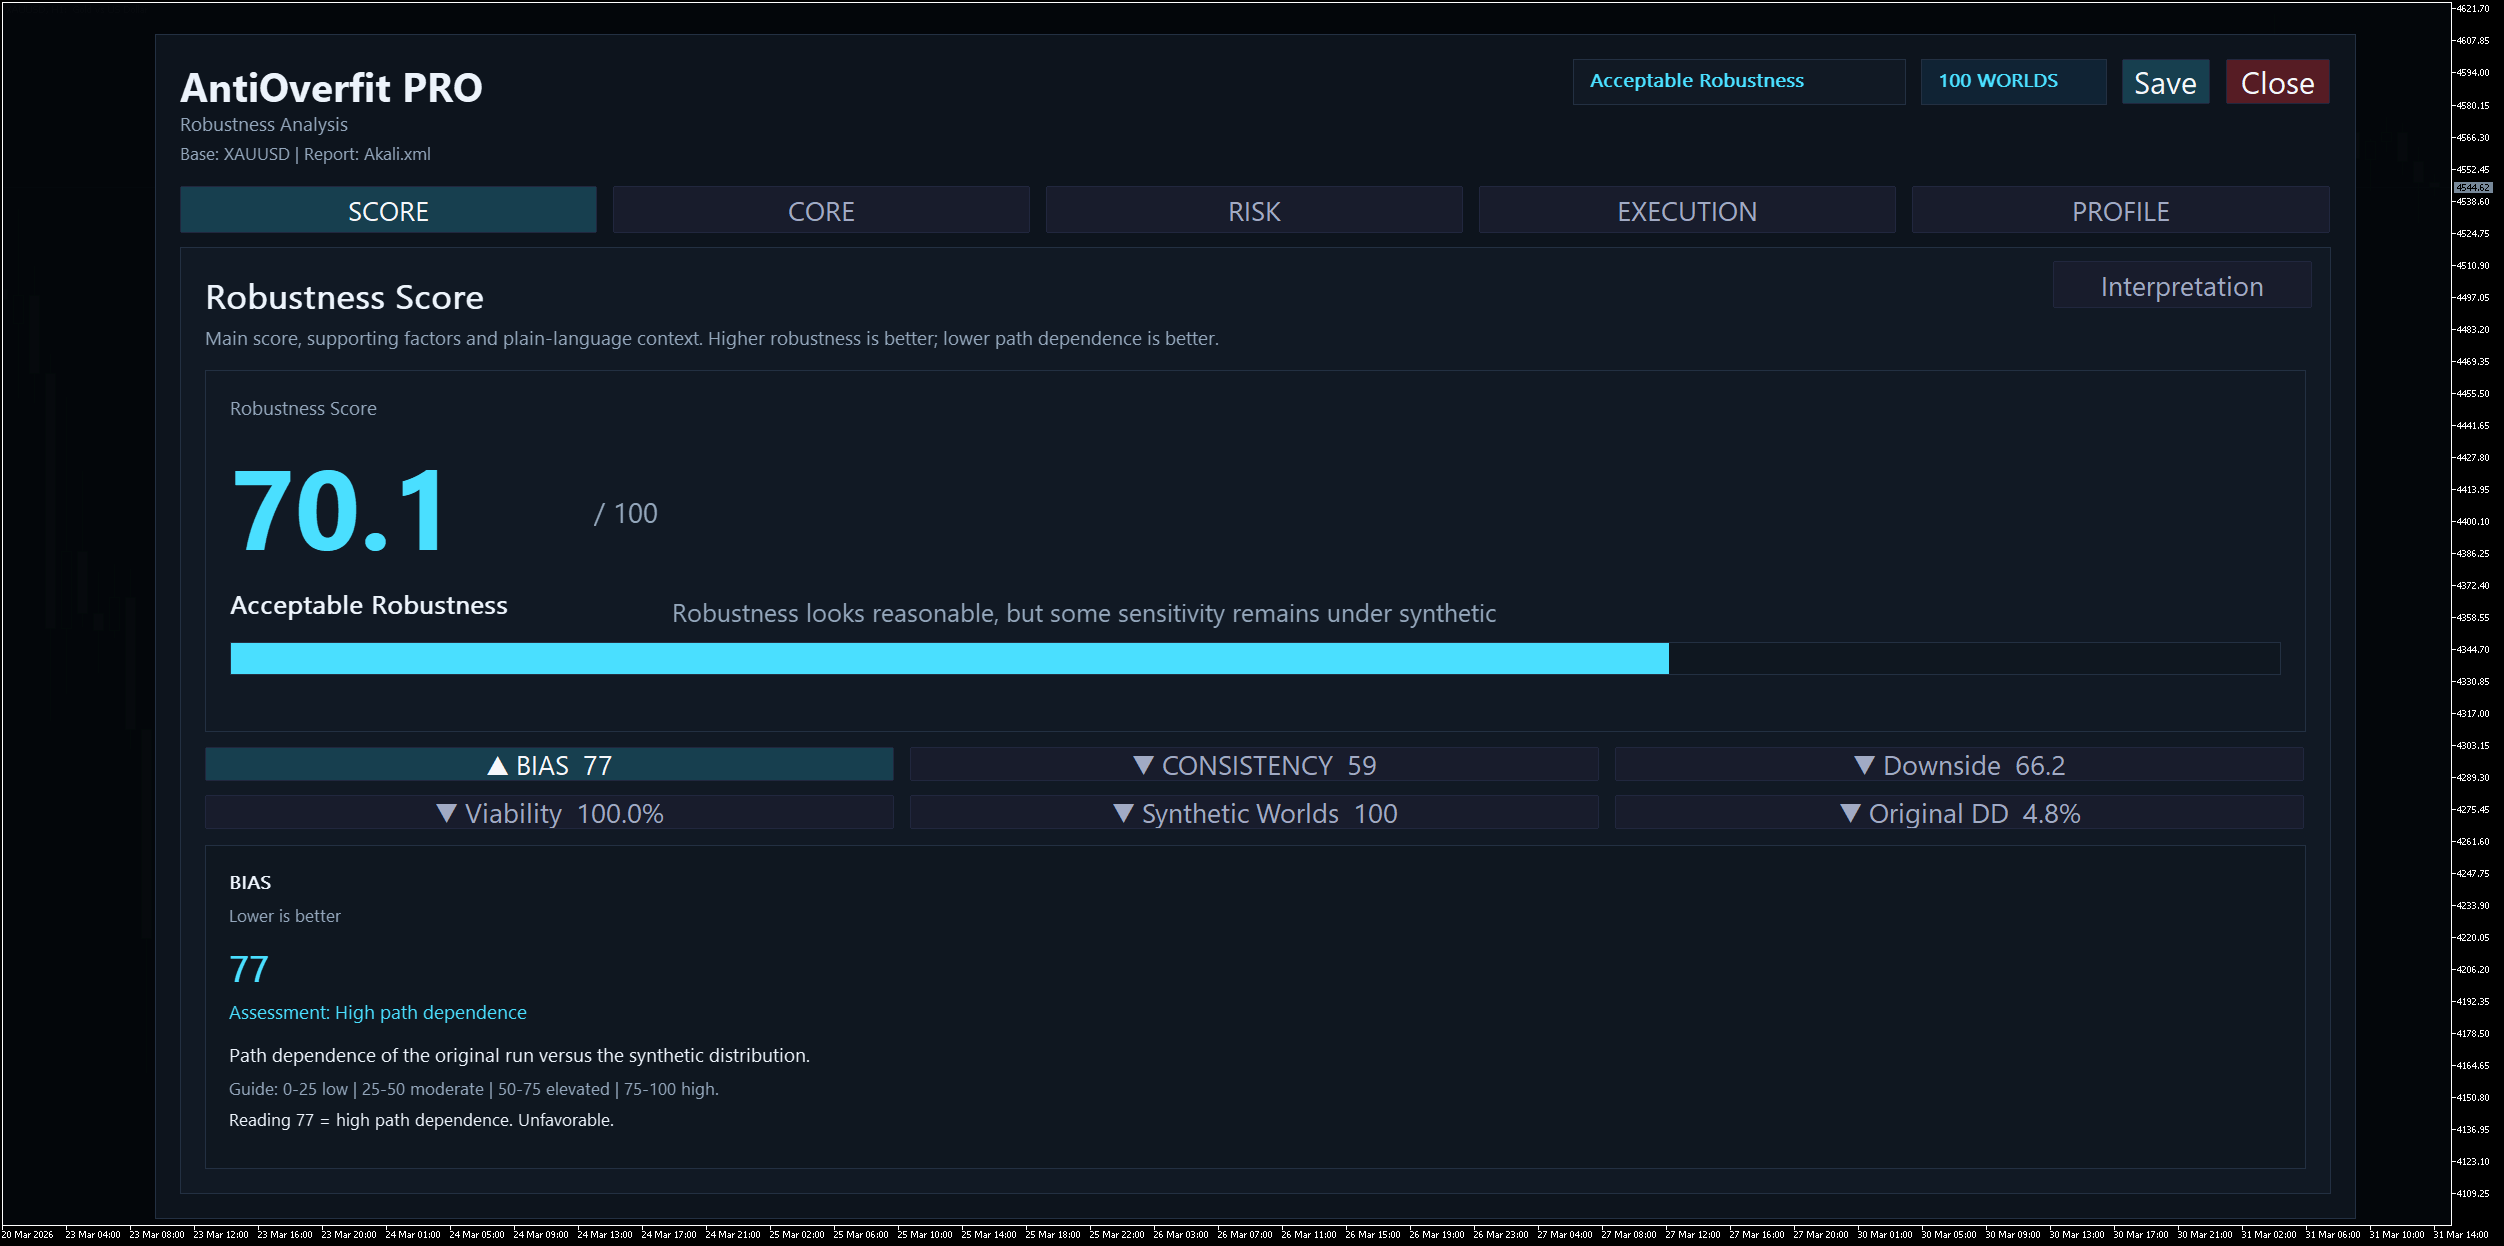Viewport: 2504px width, 1246px height.
Task: Collapse the BIAS 77 factor panel
Action: (x=549, y=765)
